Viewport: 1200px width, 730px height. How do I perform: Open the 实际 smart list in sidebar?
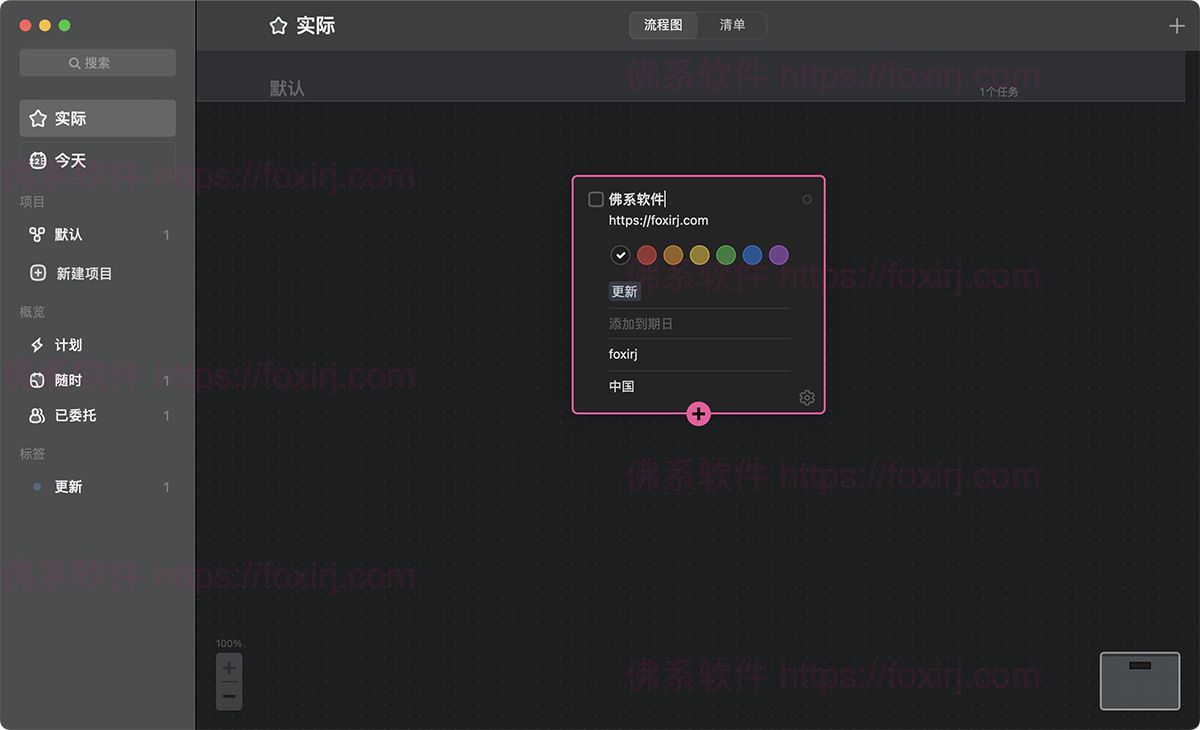(66, 118)
